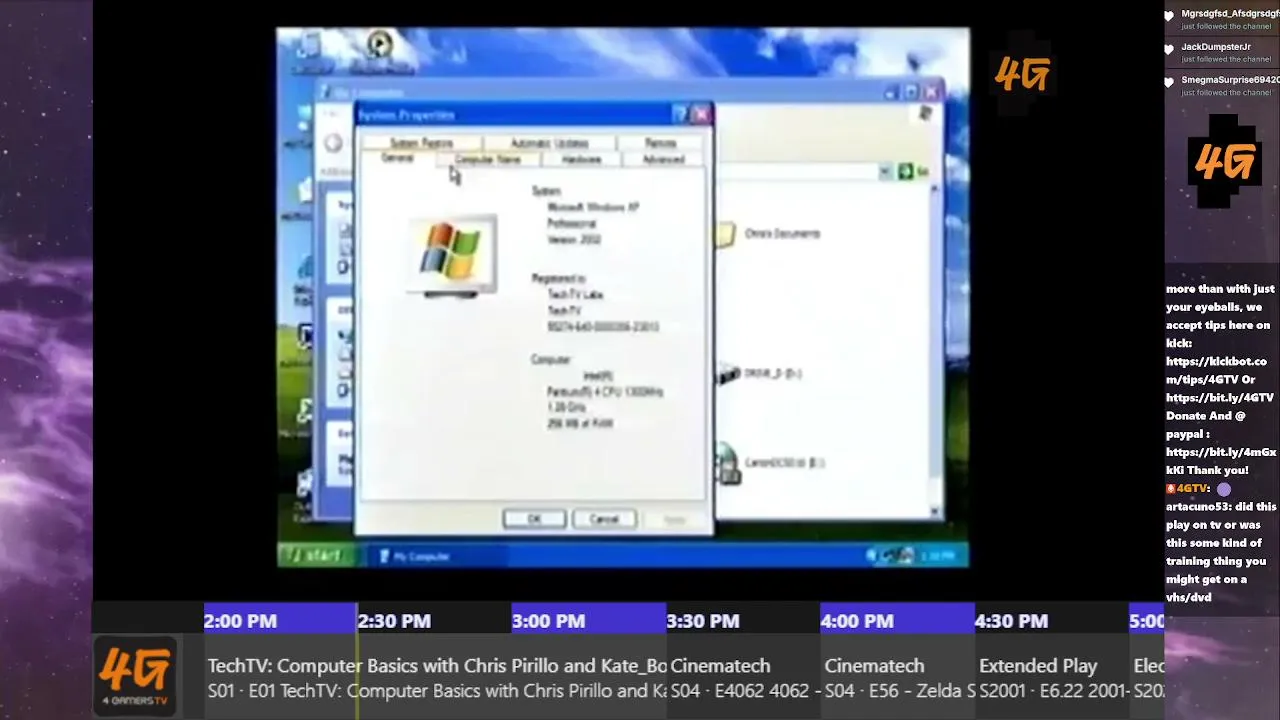Click the Pentium 4 CPU processor line
Image resolution: width=1280 pixels, height=720 pixels.
(x=605, y=392)
